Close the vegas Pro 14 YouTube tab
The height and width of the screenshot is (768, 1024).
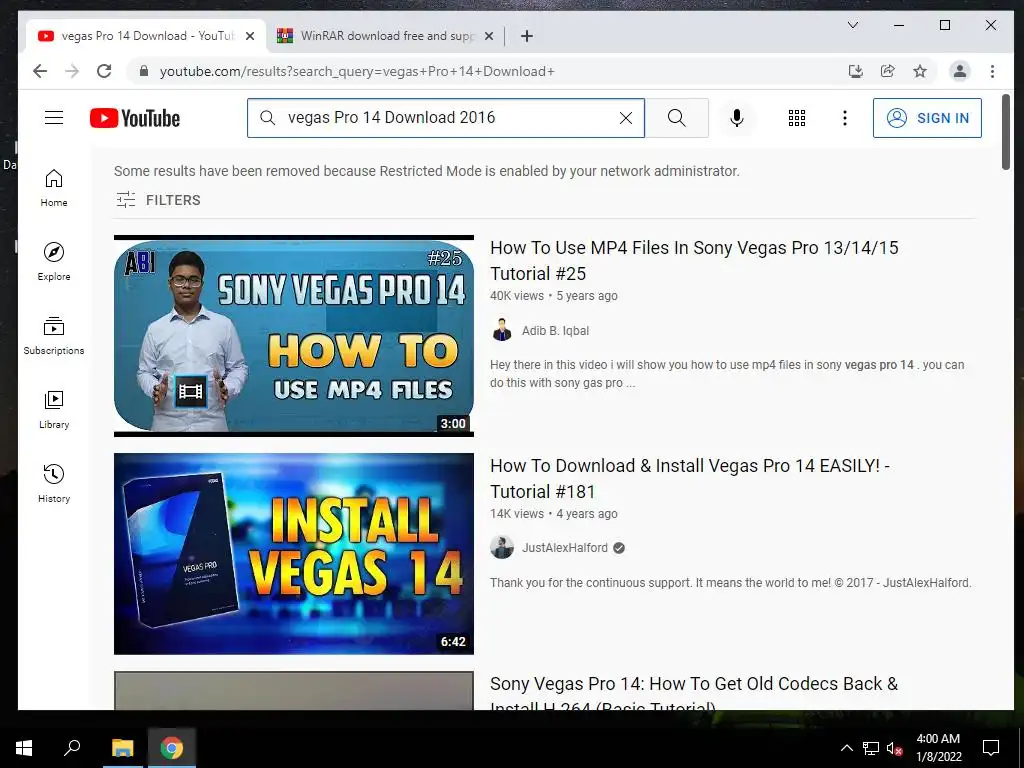click(249, 36)
